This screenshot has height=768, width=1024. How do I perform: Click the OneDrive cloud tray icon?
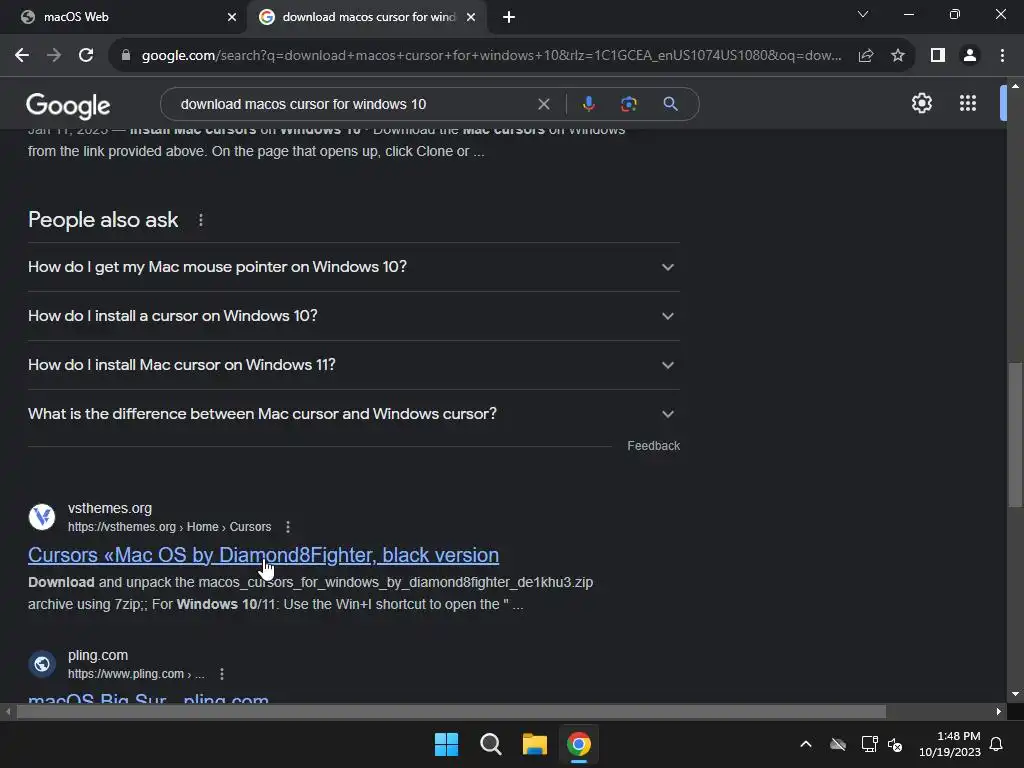(x=838, y=744)
